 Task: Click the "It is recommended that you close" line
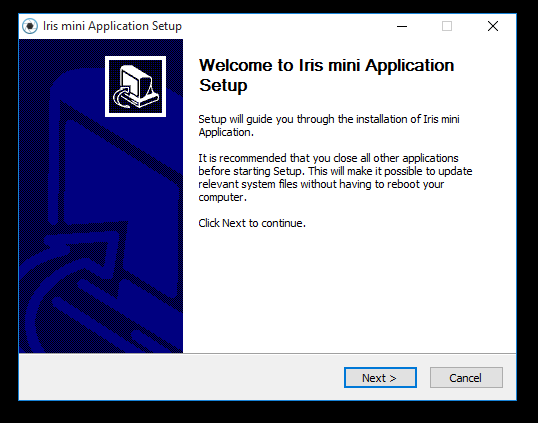point(328,158)
